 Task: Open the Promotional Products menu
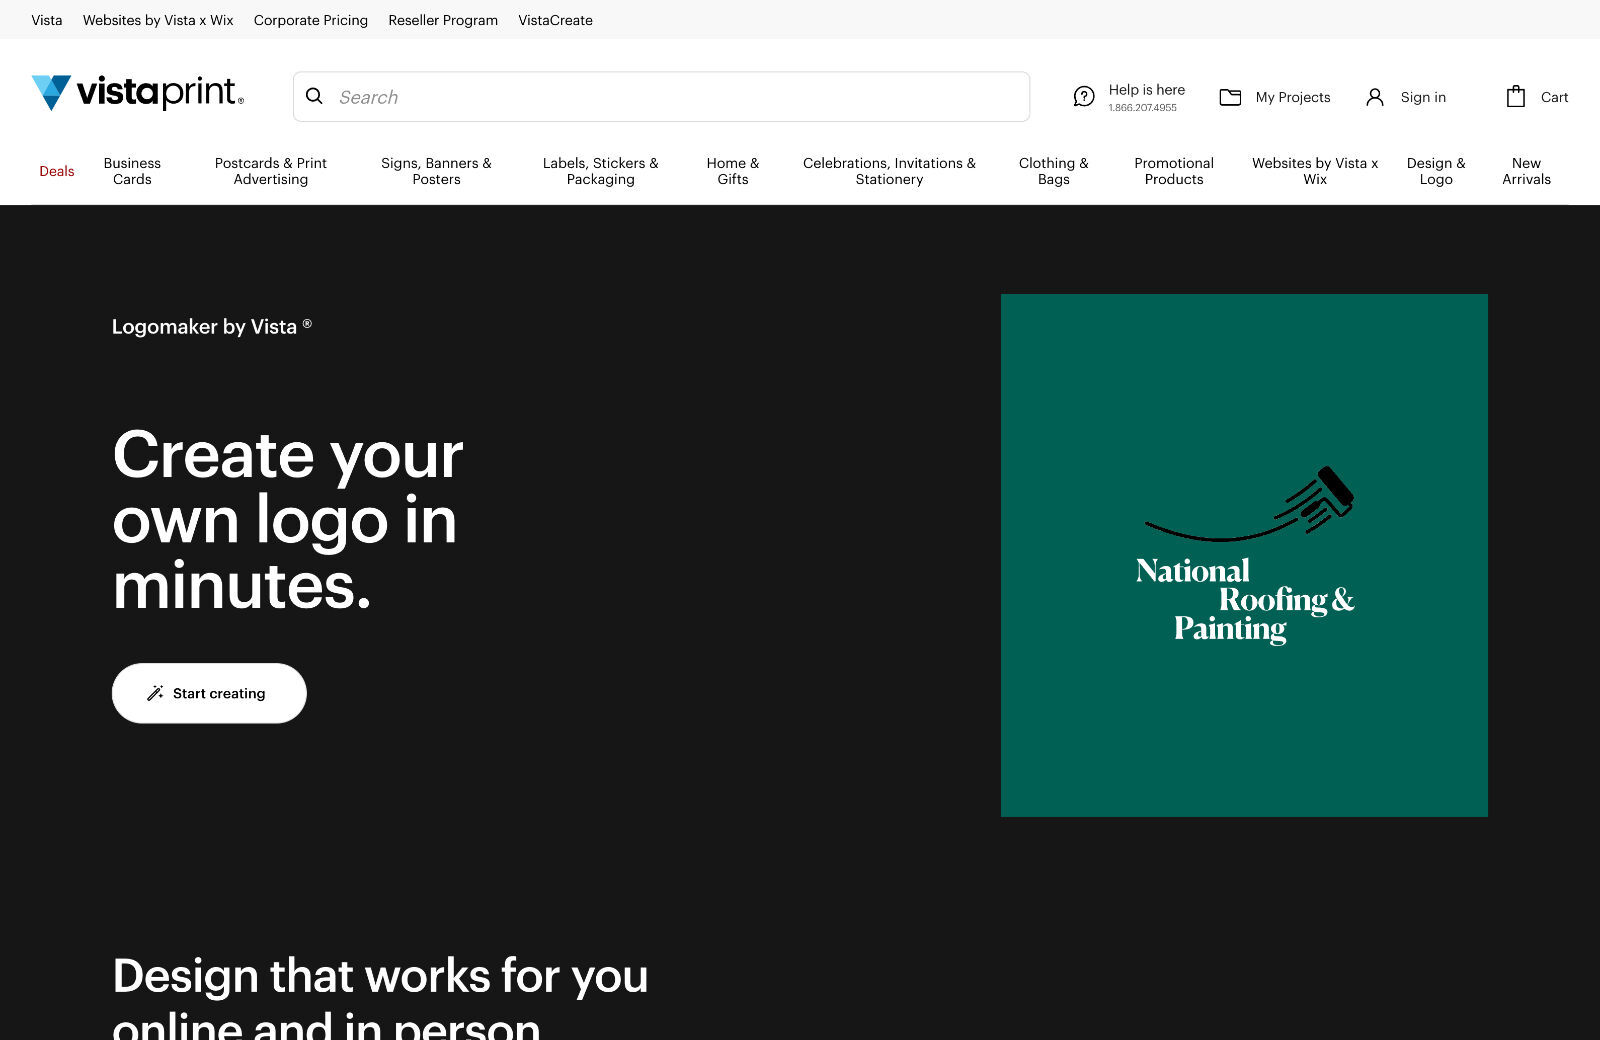coord(1174,171)
